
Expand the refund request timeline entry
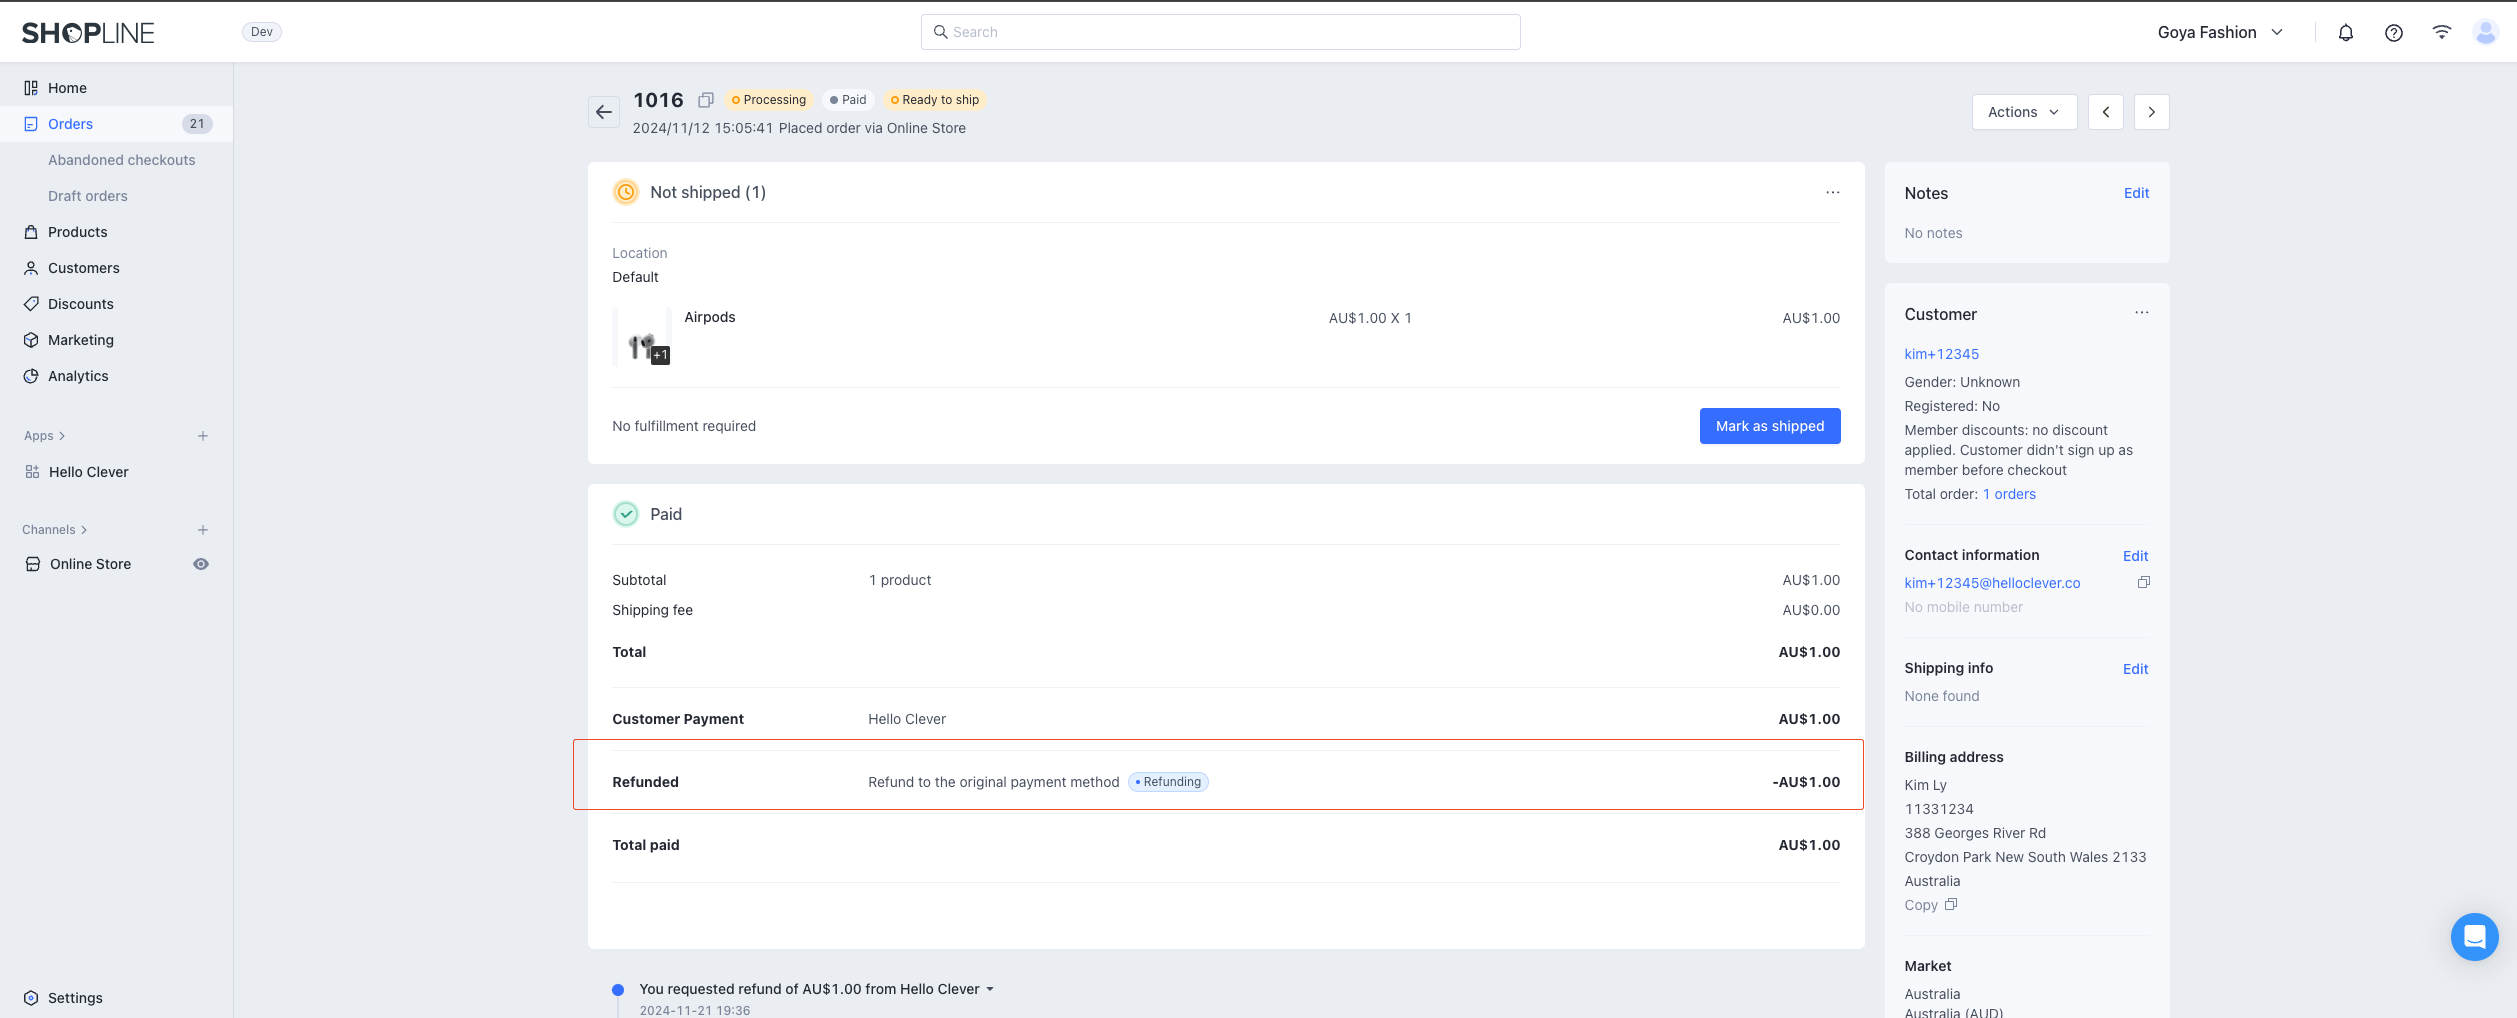(990, 989)
